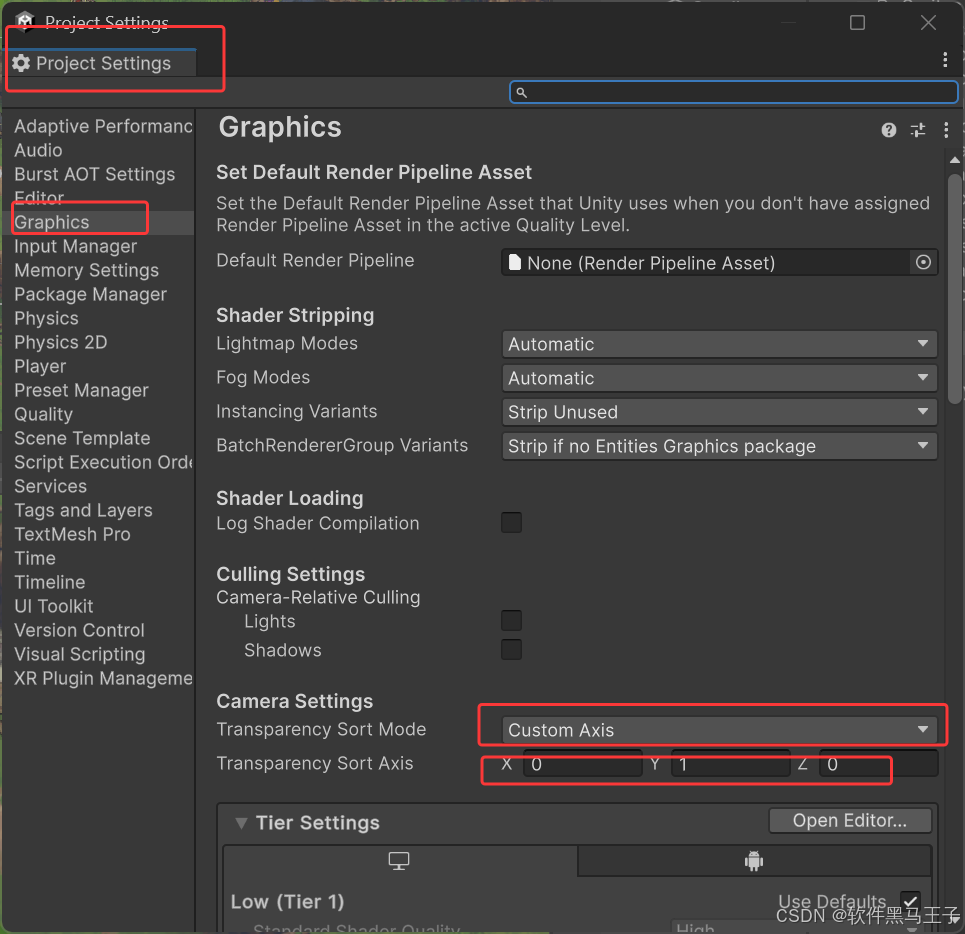Screen dimensions: 965x934
Task: Open the Instancing Variants dropdown
Action: click(719, 412)
